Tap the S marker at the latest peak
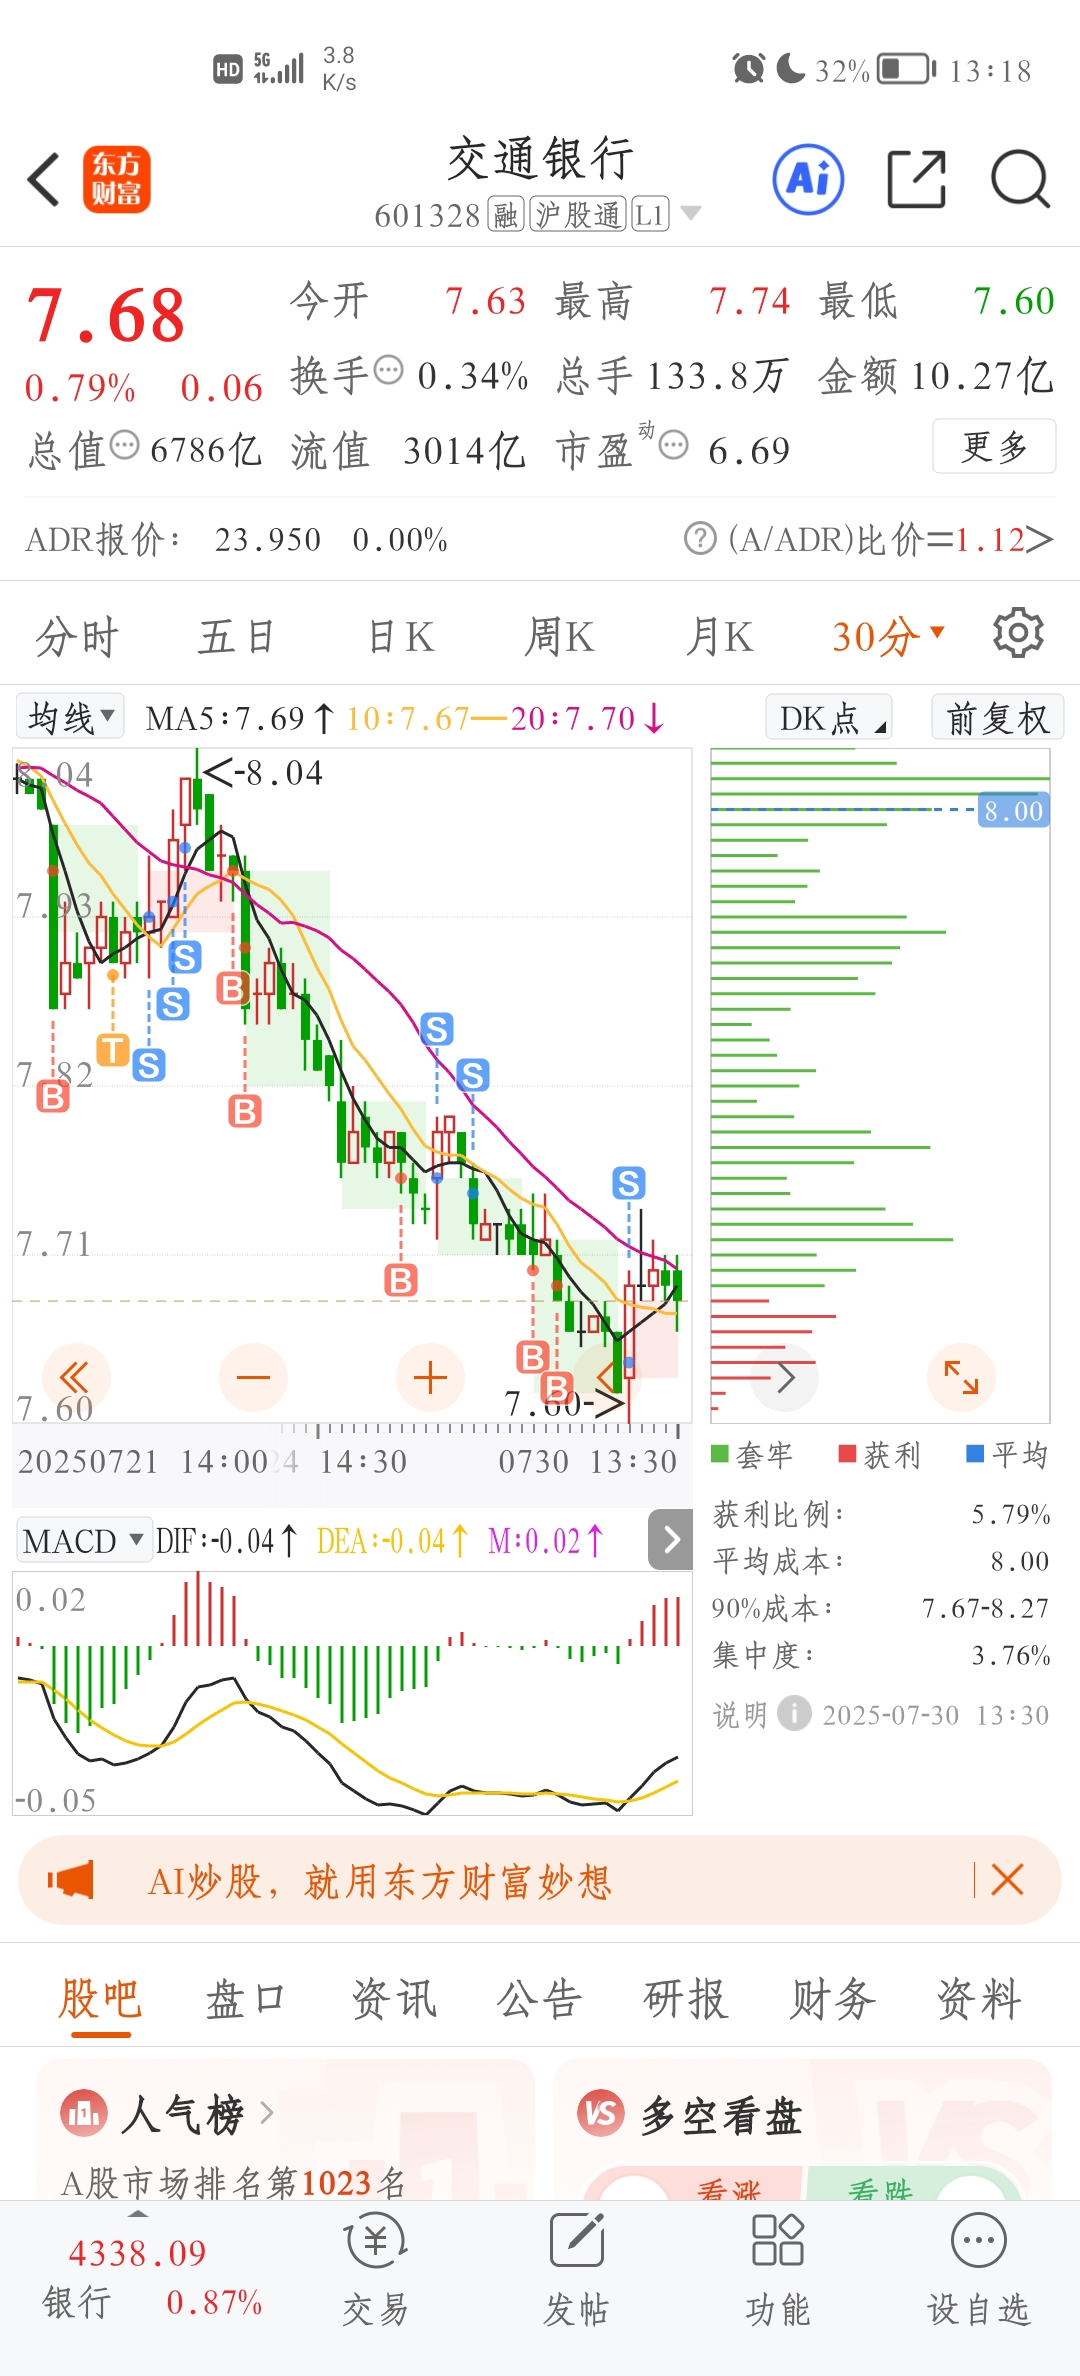 (629, 1183)
